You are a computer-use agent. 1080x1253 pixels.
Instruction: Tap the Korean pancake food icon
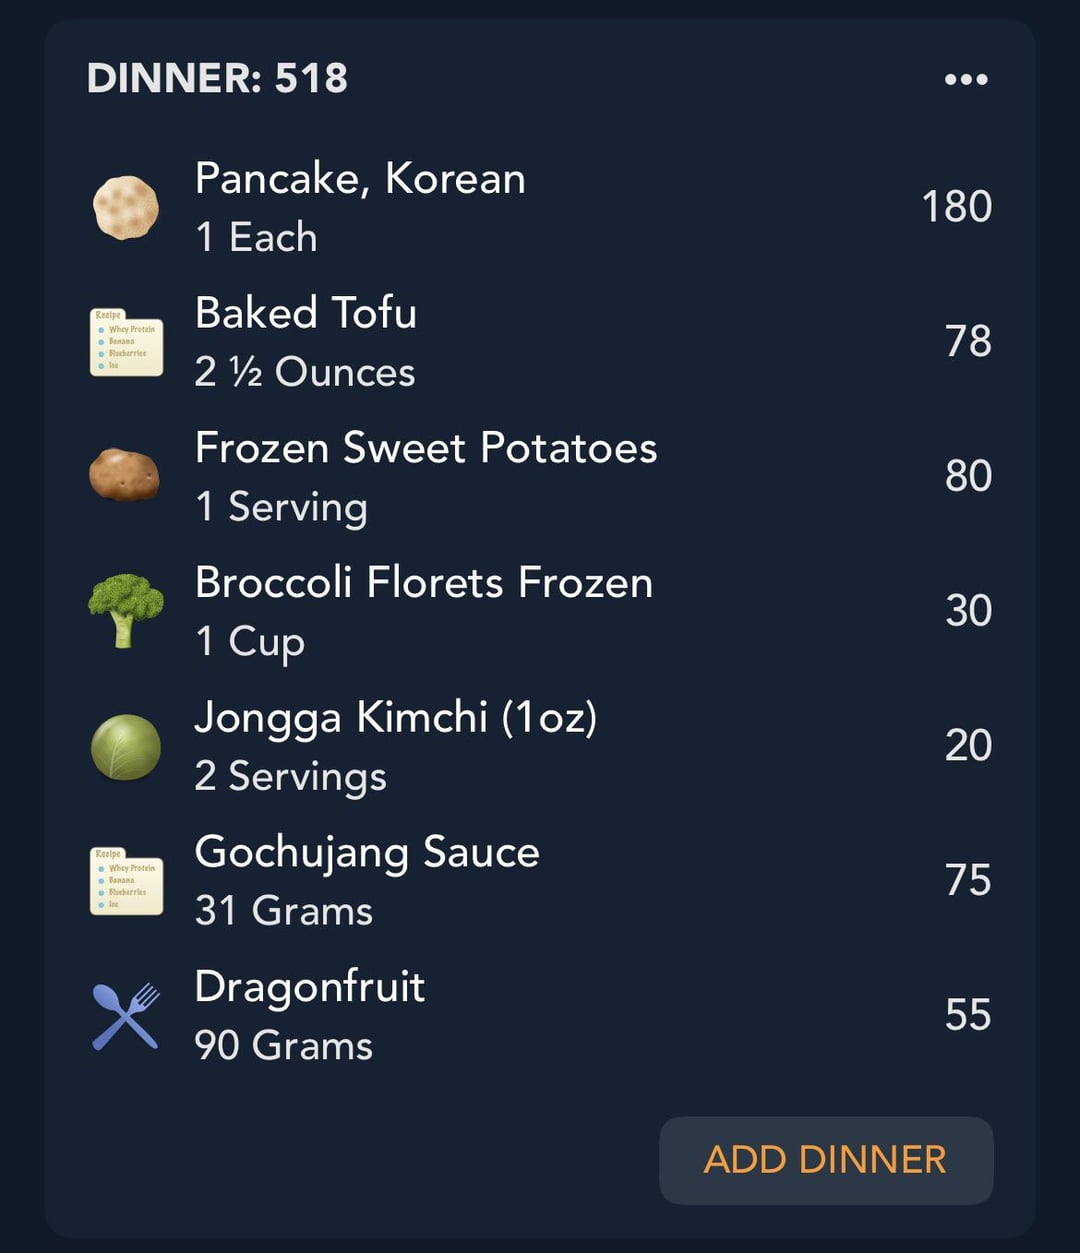126,207
